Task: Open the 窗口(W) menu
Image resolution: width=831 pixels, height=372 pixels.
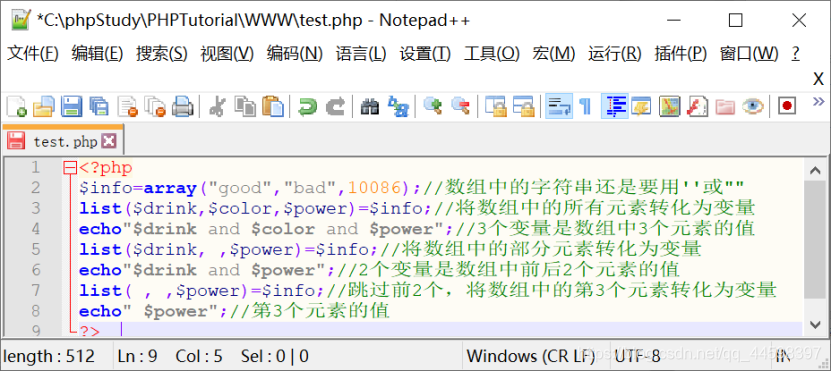Action: (749, 54)
